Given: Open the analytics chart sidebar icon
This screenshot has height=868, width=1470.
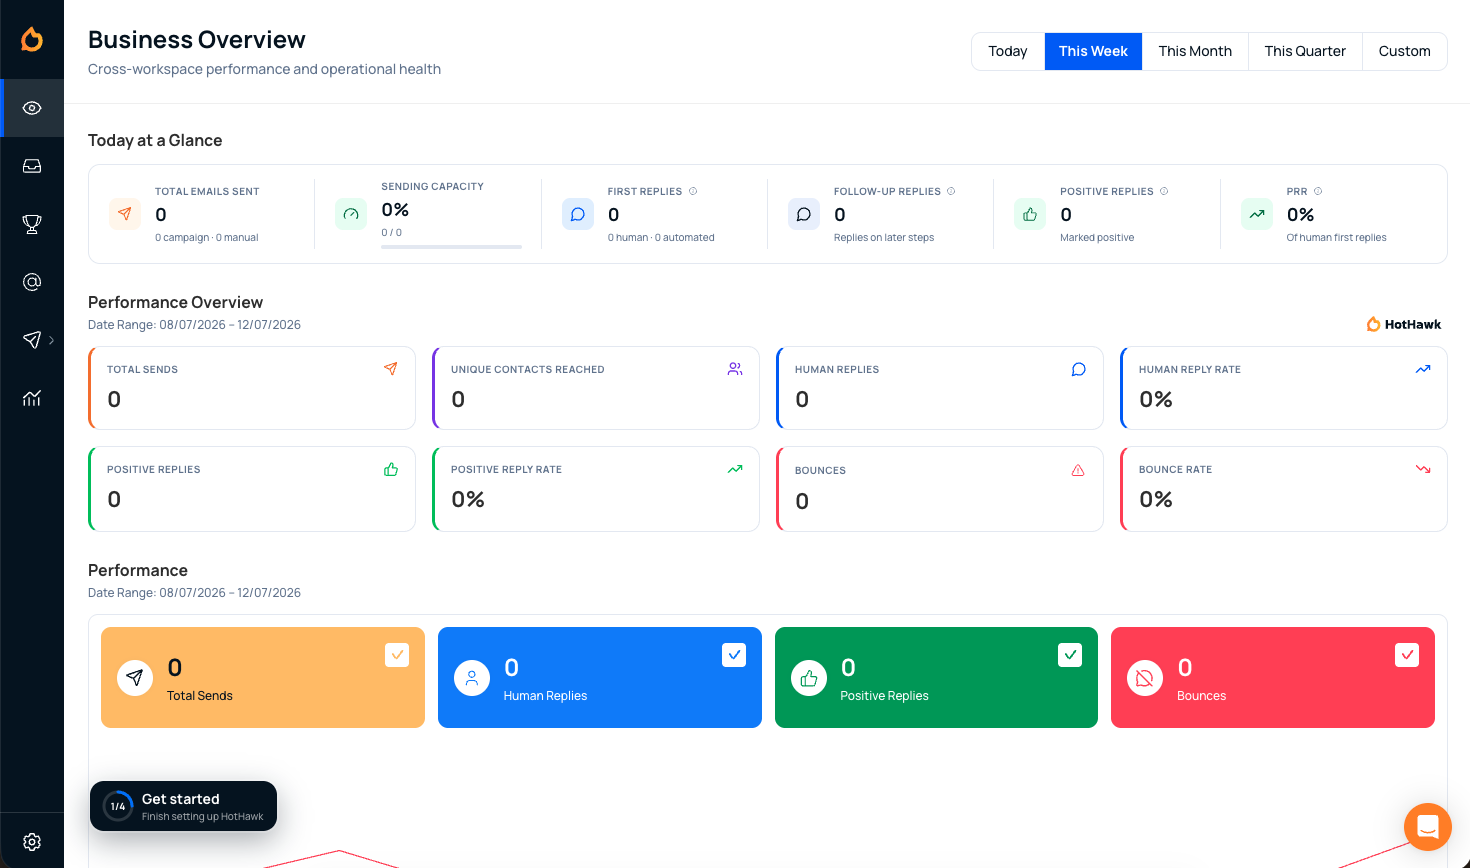Looking at the screenshot, I should pyautogui.click(x=32, y=398).
